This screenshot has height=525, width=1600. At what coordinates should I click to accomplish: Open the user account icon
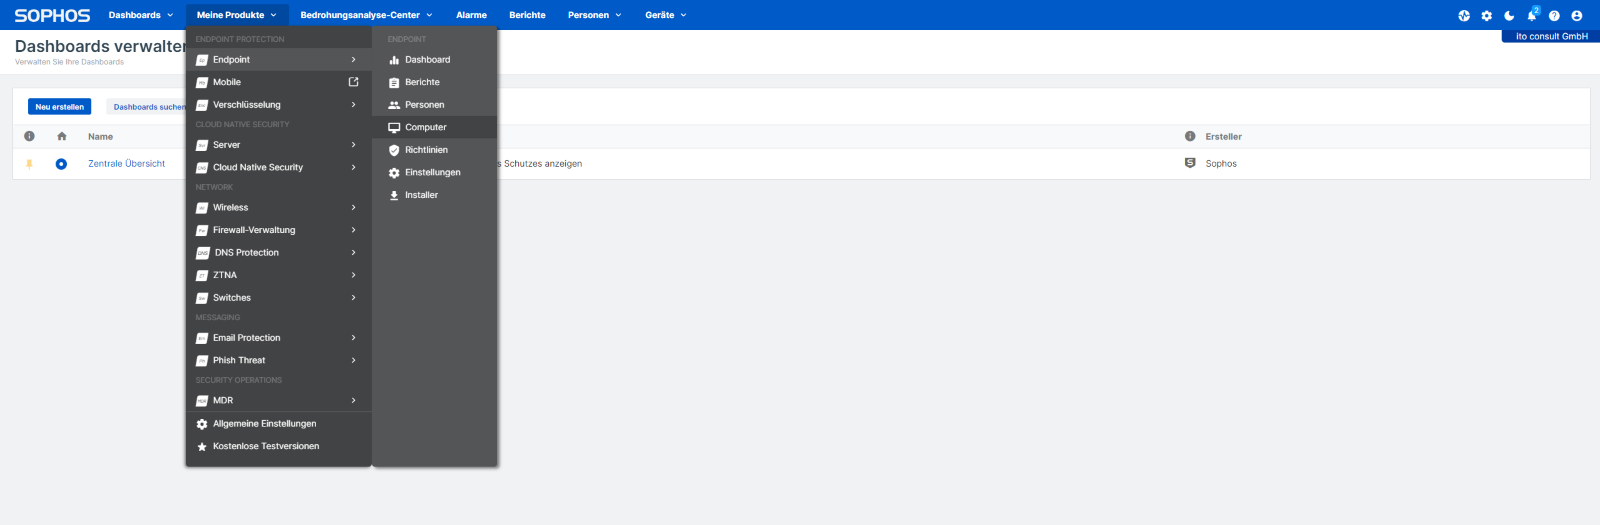[x=1577, y=15]
